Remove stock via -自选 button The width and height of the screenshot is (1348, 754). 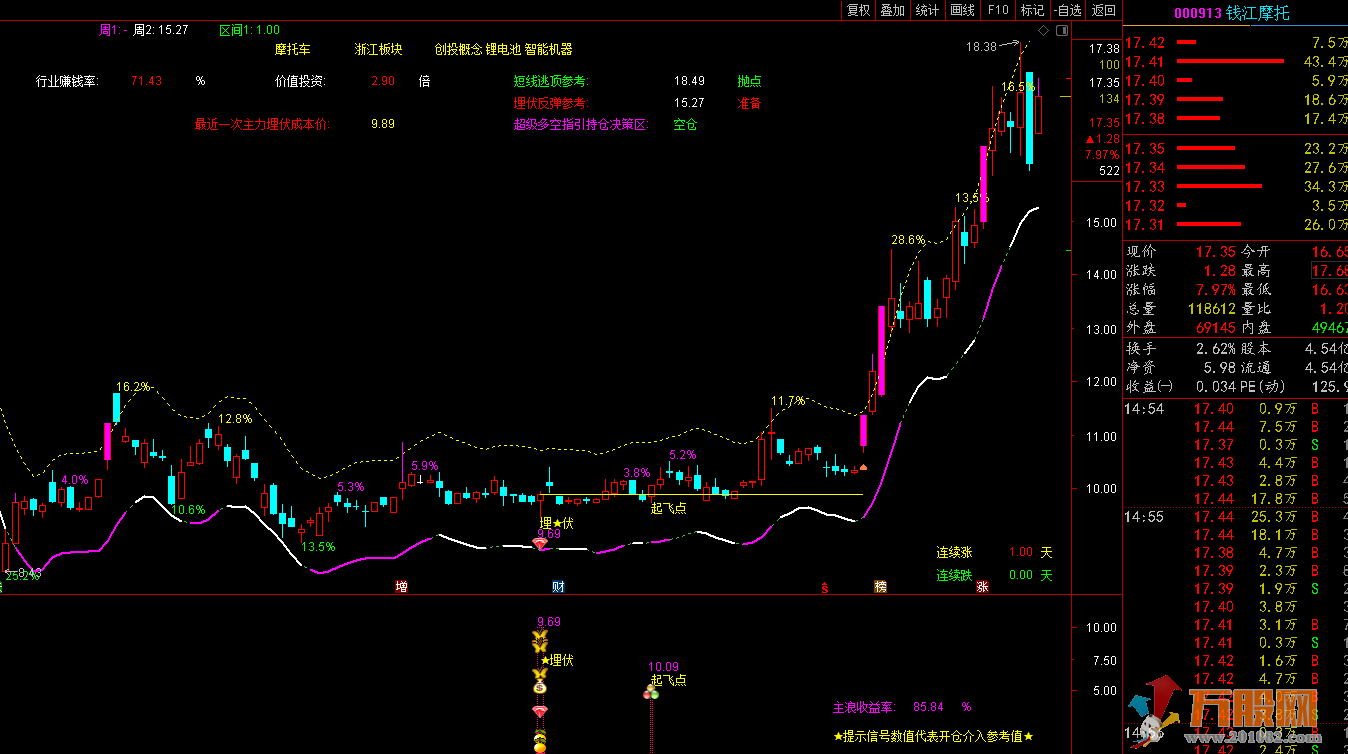coord(1067,10)
